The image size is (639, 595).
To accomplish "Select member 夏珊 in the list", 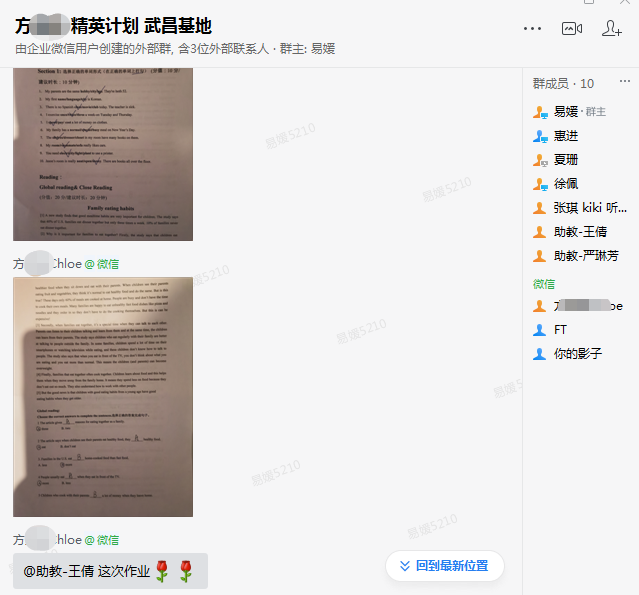I will [x=566, y=160].
